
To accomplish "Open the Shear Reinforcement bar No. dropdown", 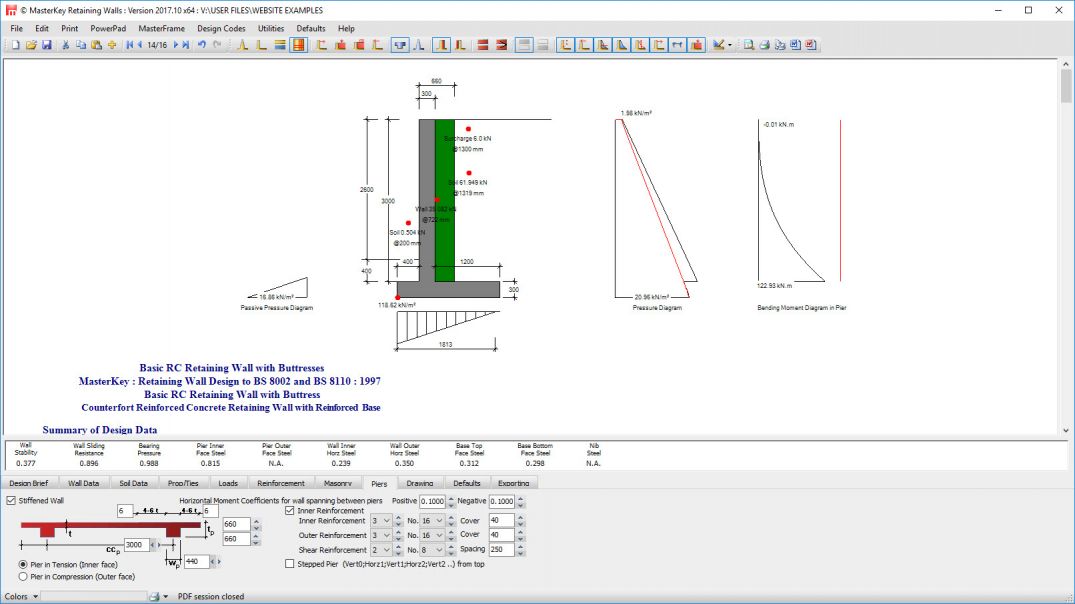I will tap(439, 550).
